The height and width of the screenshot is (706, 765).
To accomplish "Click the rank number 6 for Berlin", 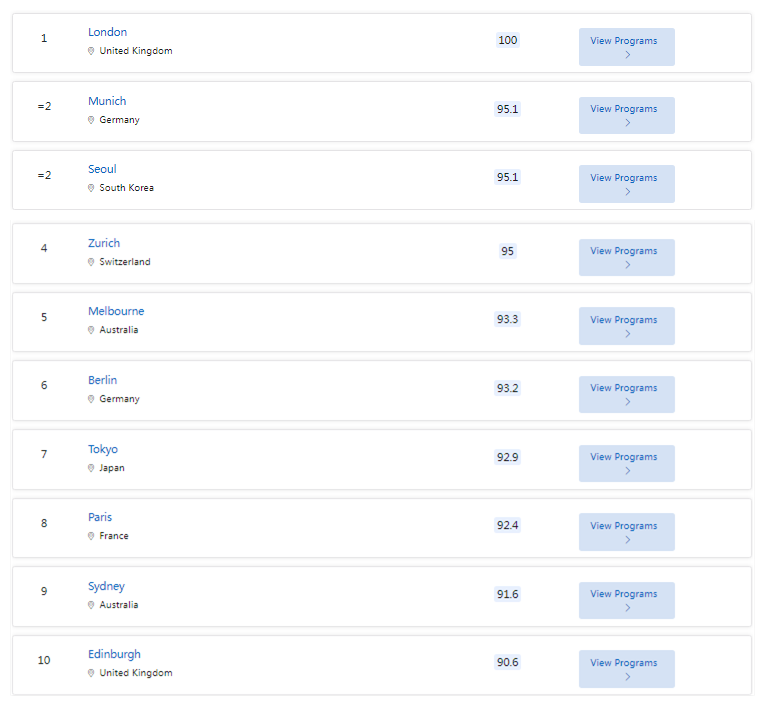I will [x=44, y=385].
